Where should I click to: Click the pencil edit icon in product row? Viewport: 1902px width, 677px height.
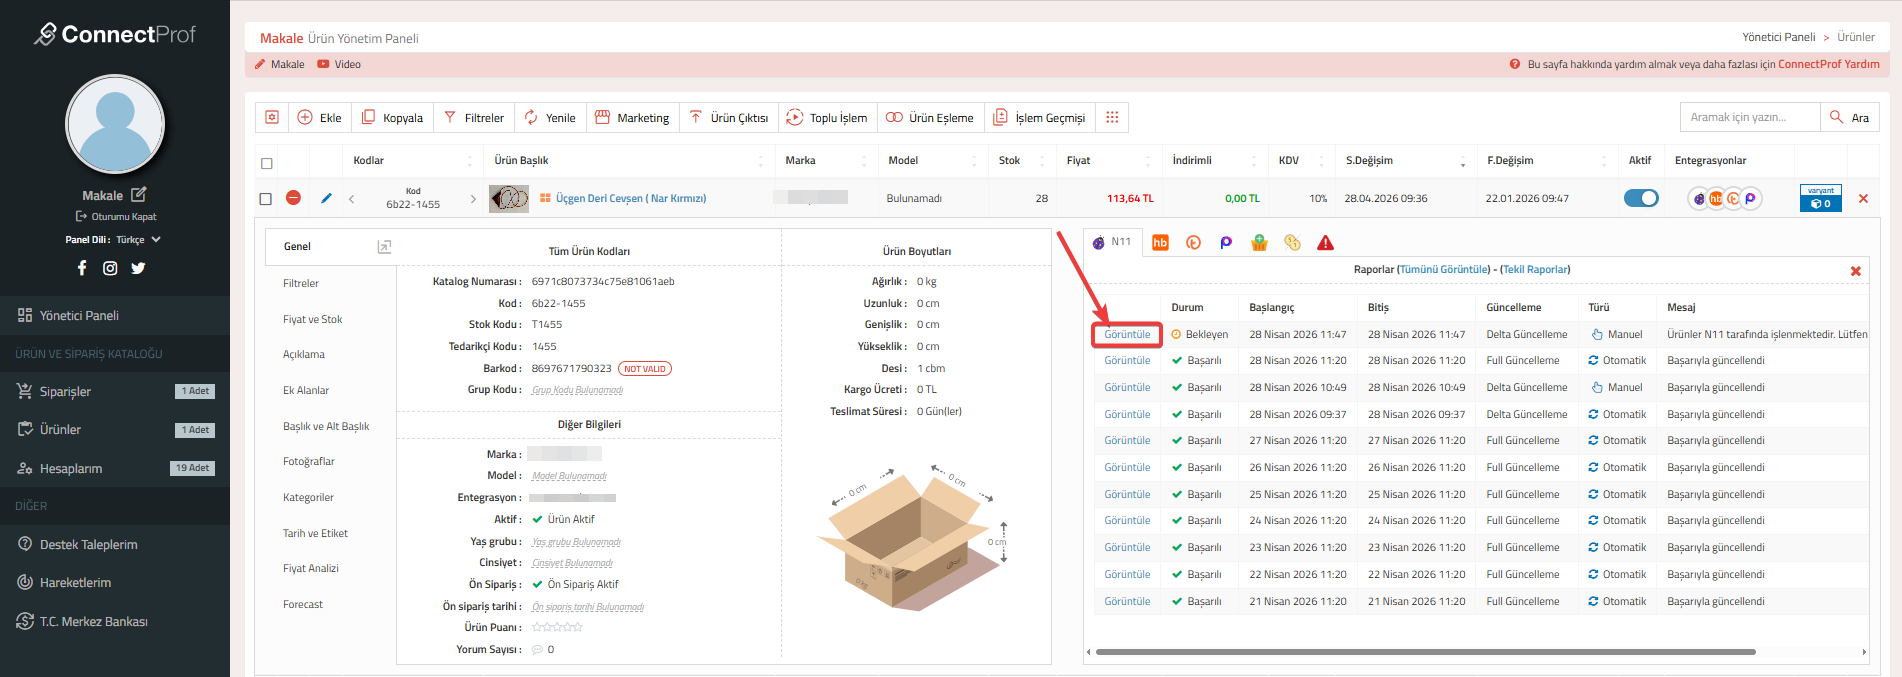click(326, 198)
